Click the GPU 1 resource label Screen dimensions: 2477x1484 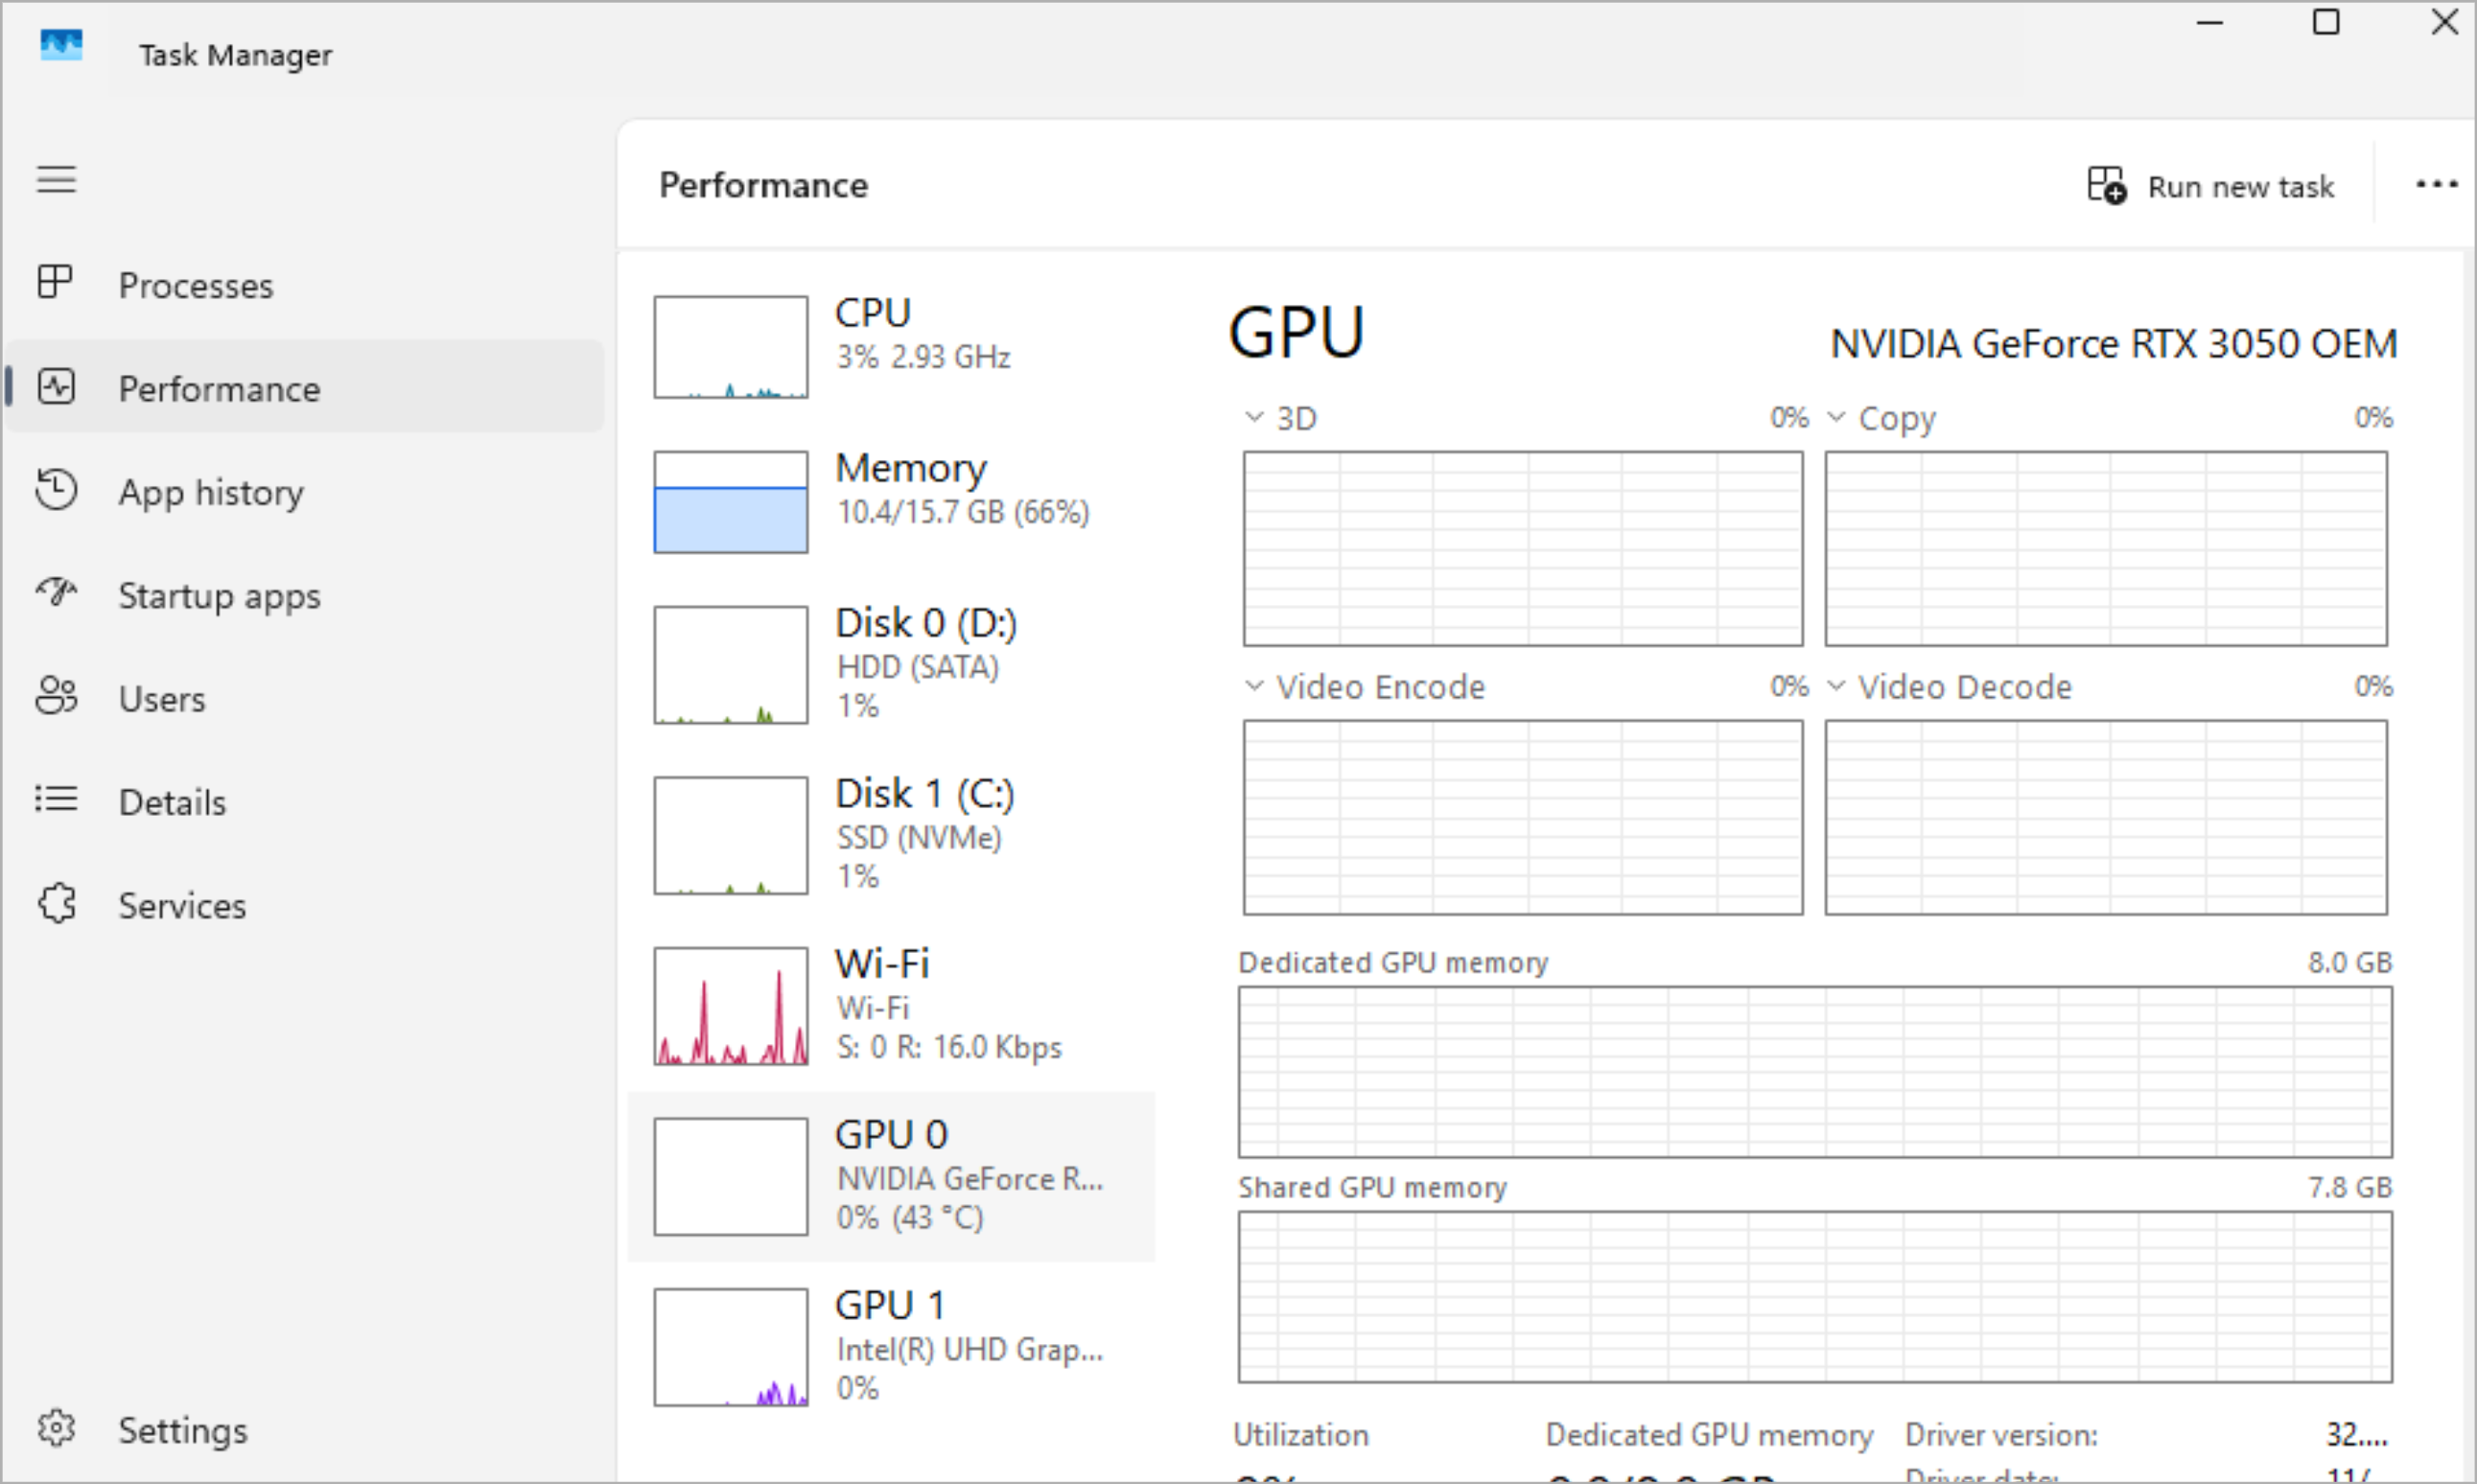tap(890, 1305)
